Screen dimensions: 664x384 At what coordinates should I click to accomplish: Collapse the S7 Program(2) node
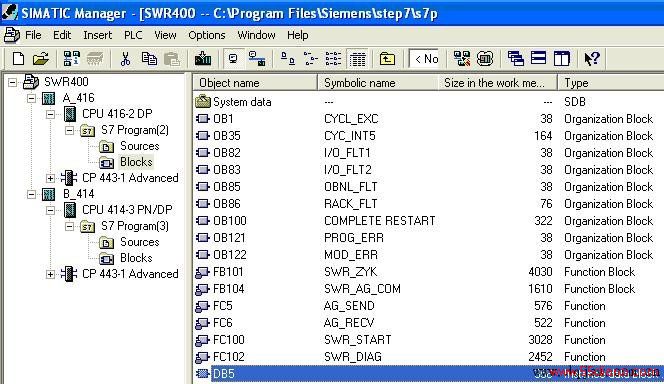tap(69, 130)
